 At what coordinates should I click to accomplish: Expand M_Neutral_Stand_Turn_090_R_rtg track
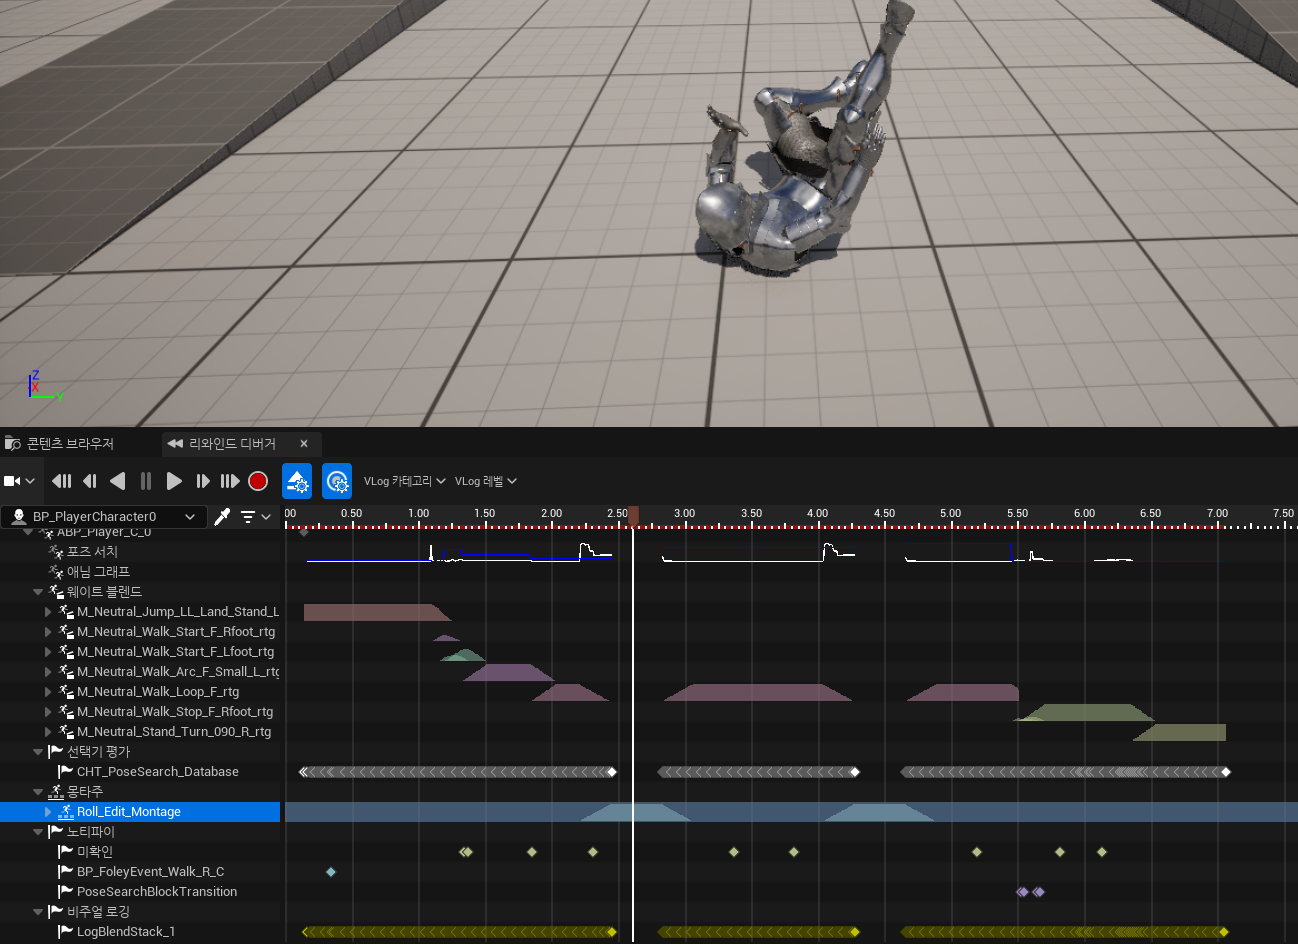coord(48,731)
